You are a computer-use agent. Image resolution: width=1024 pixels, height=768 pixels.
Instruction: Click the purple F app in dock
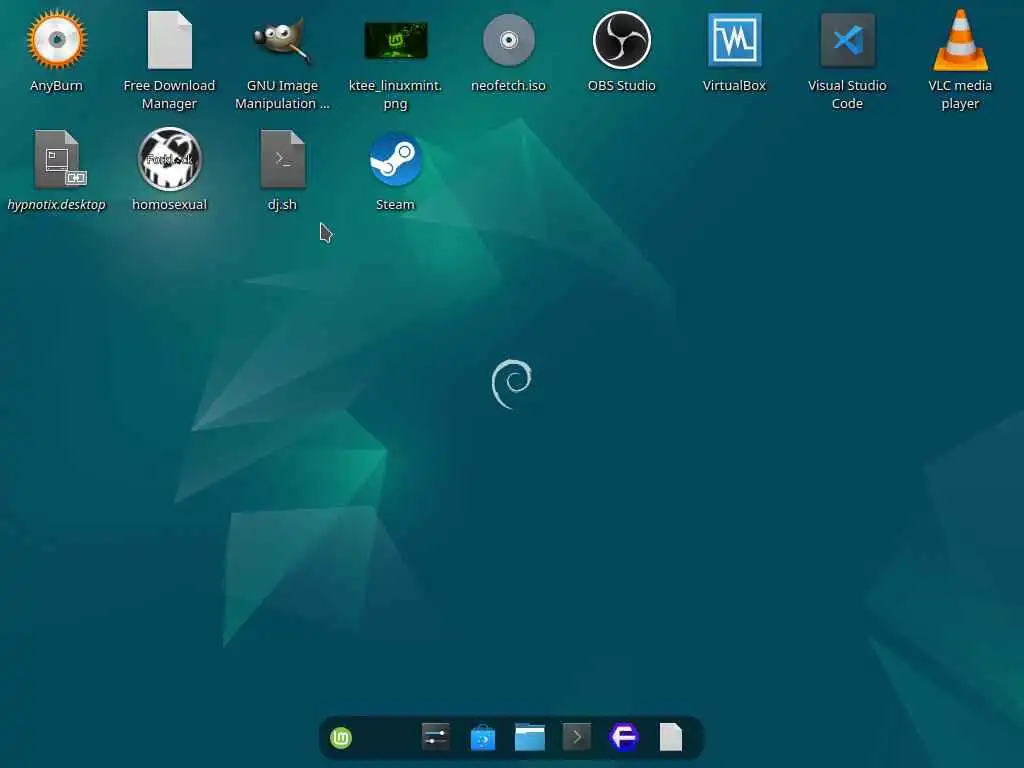coord(624,737)
